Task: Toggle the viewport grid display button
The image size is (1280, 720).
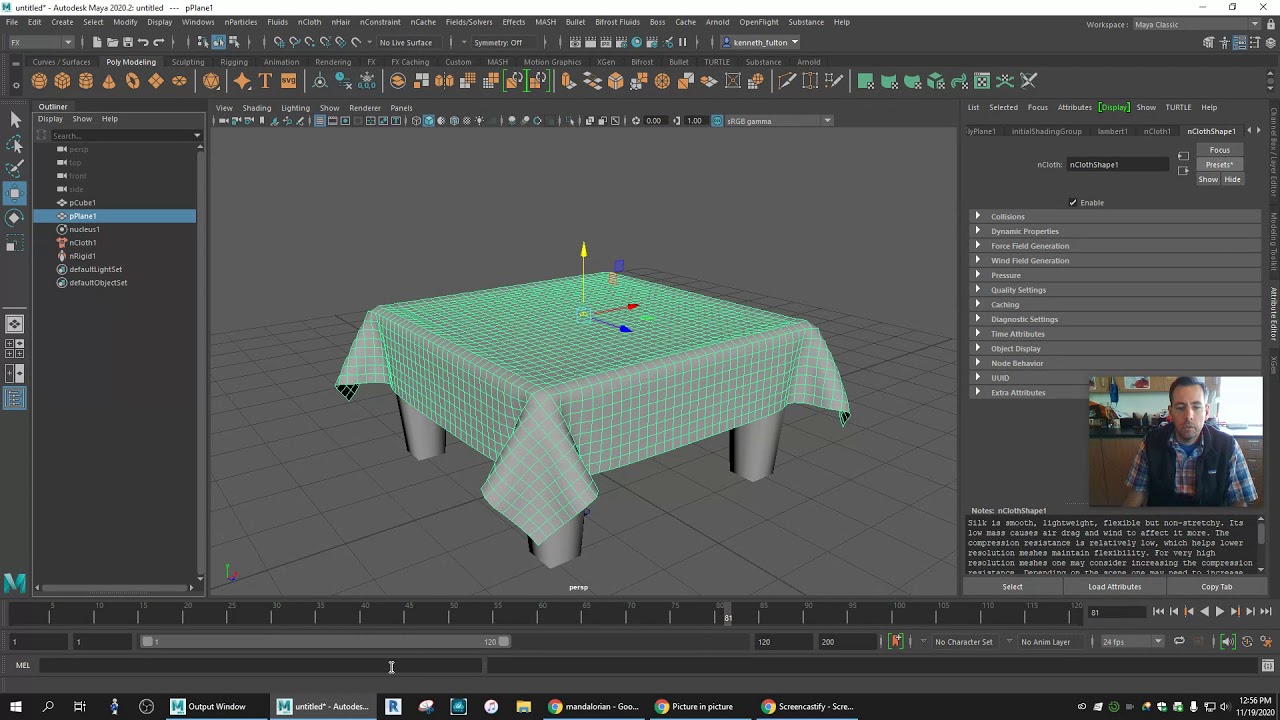Action: [x=319, y=121]
